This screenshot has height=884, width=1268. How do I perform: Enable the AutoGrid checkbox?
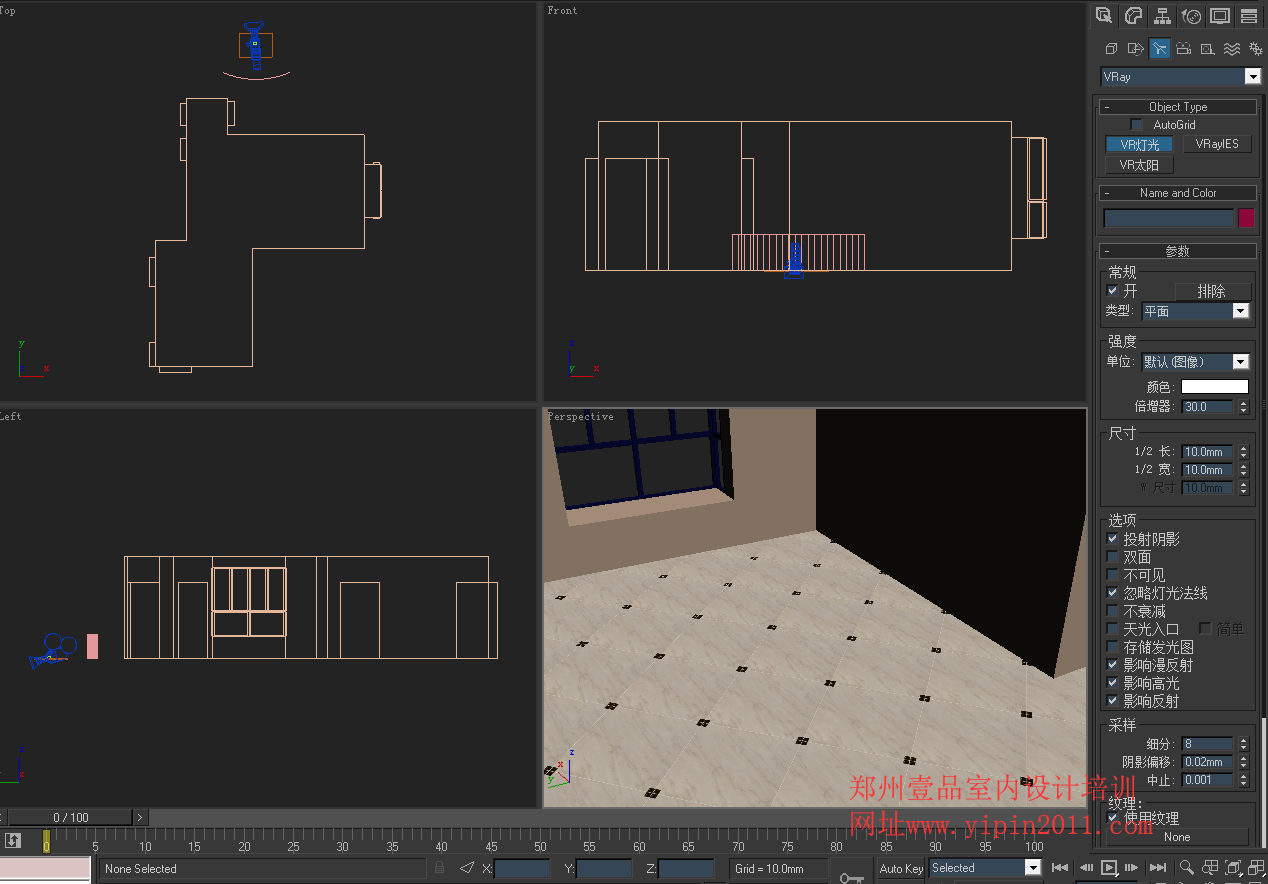coord(1136,125)
